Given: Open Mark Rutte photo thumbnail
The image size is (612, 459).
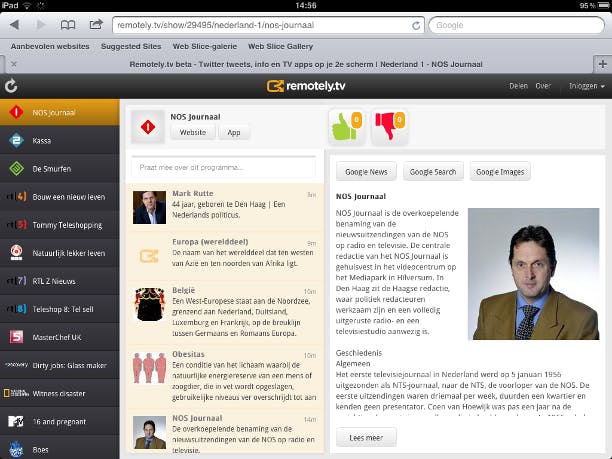Looking at the screenshot, I should click(x=149, y=207).
